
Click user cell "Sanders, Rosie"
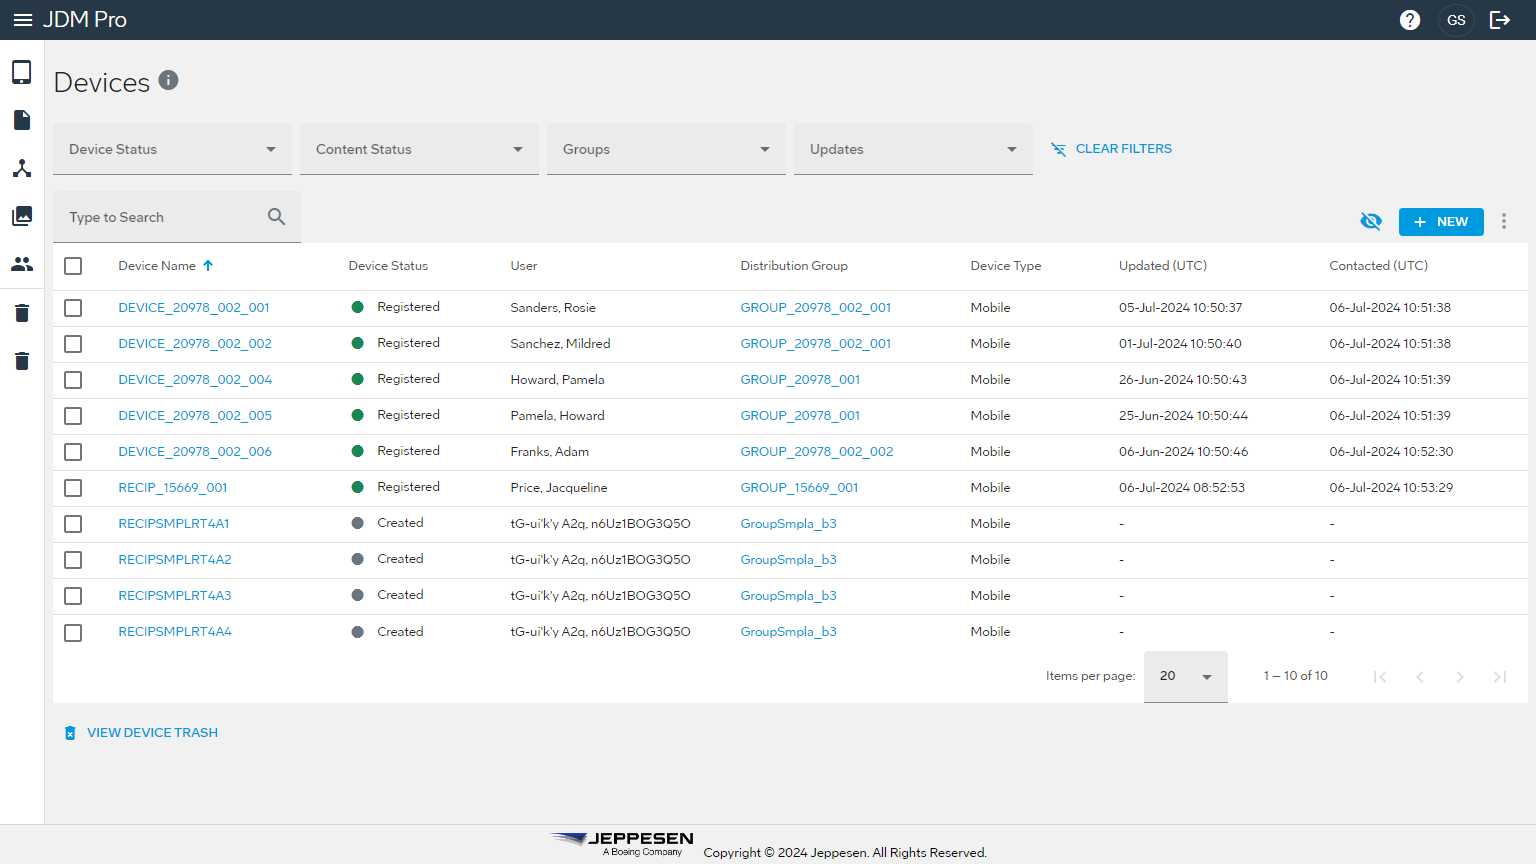coord(553,308)
